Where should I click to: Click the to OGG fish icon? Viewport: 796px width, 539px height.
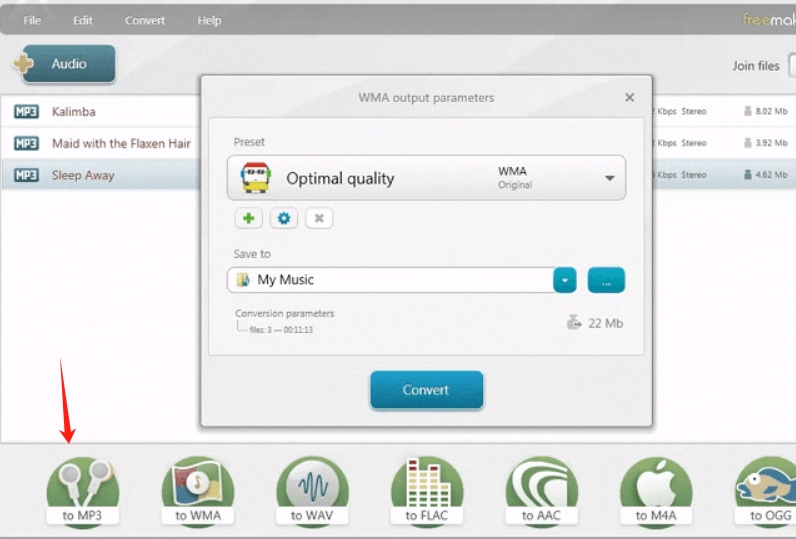(x=767, y=491)
